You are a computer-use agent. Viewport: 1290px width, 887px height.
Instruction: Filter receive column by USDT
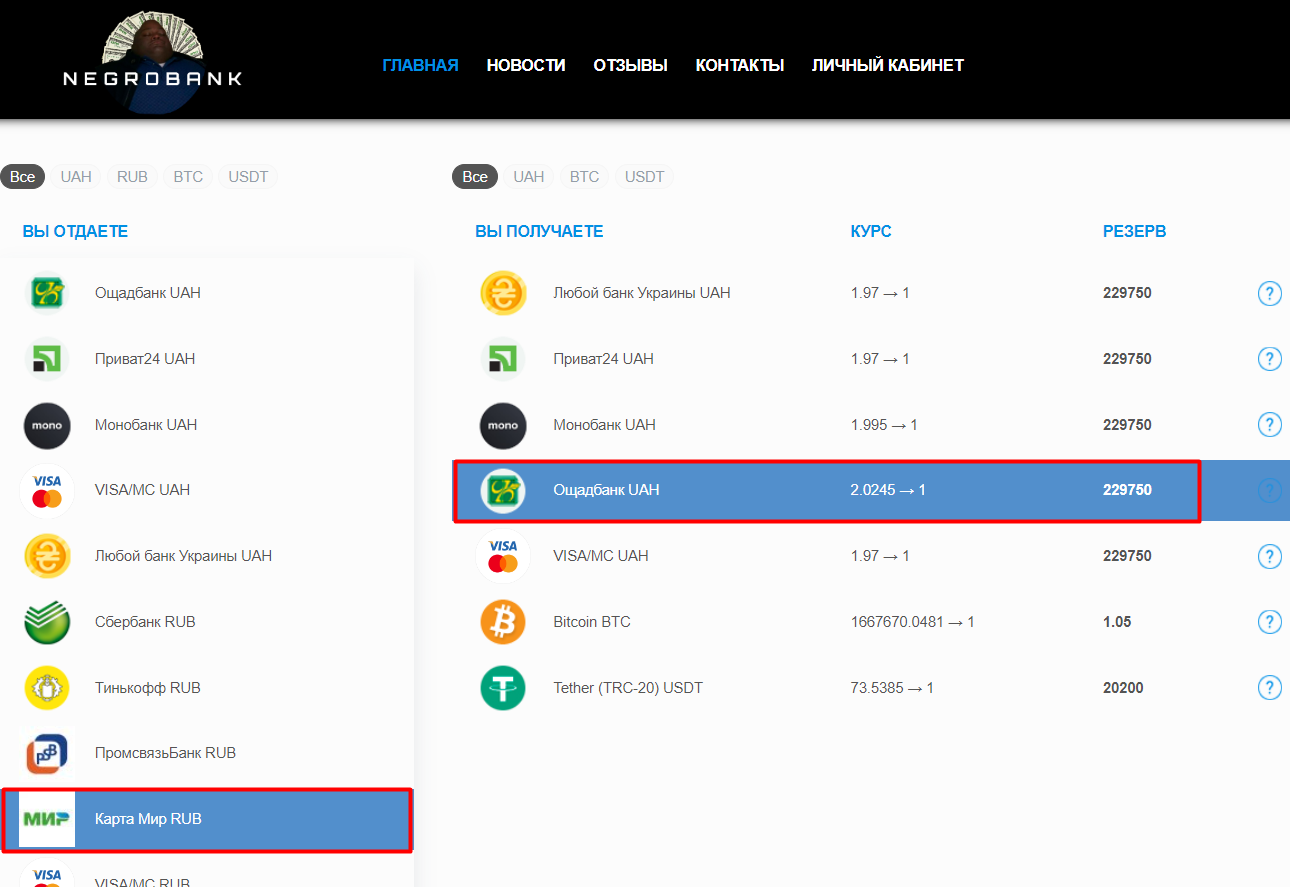point(645,177)
